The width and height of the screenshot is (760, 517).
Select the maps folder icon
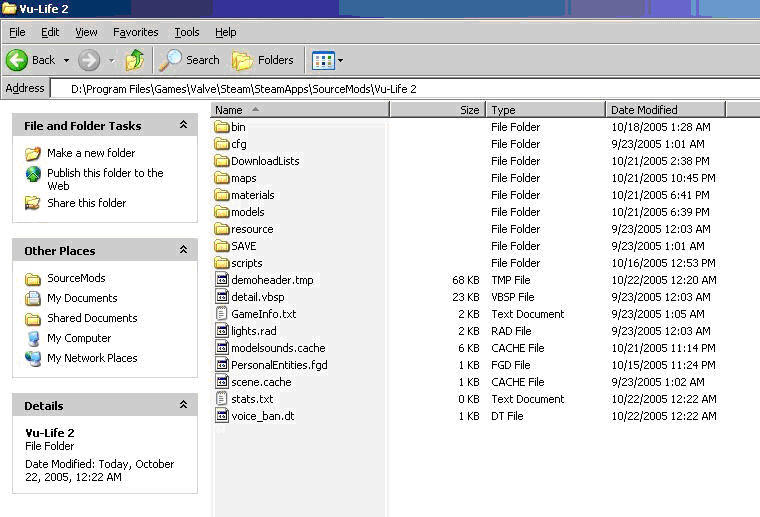(x=222, y=178)
